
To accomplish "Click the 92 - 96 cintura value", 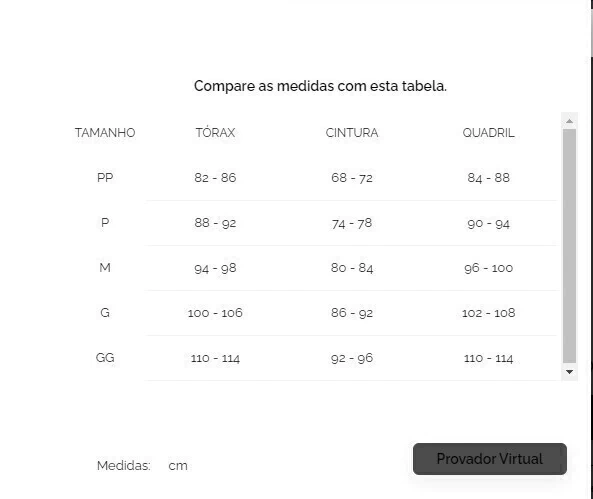I will [x=352, y=358].
